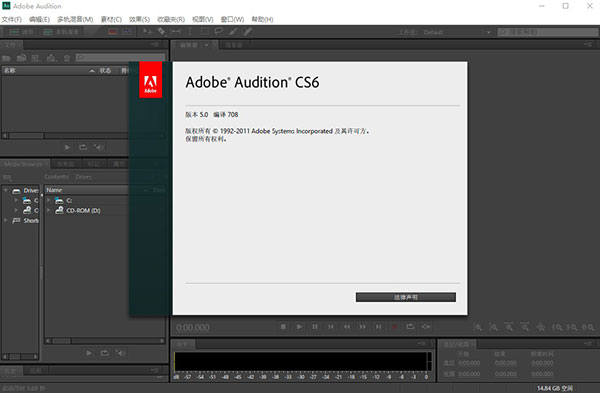Viewport: 600px width, 393px height.
Task: Expand CD-ROM (D:) in Name list
Action: [x=49, y=210]
